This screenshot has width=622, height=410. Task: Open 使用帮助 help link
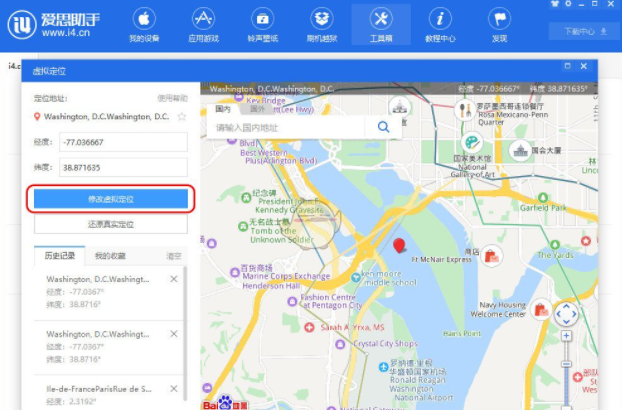point(172,98)
